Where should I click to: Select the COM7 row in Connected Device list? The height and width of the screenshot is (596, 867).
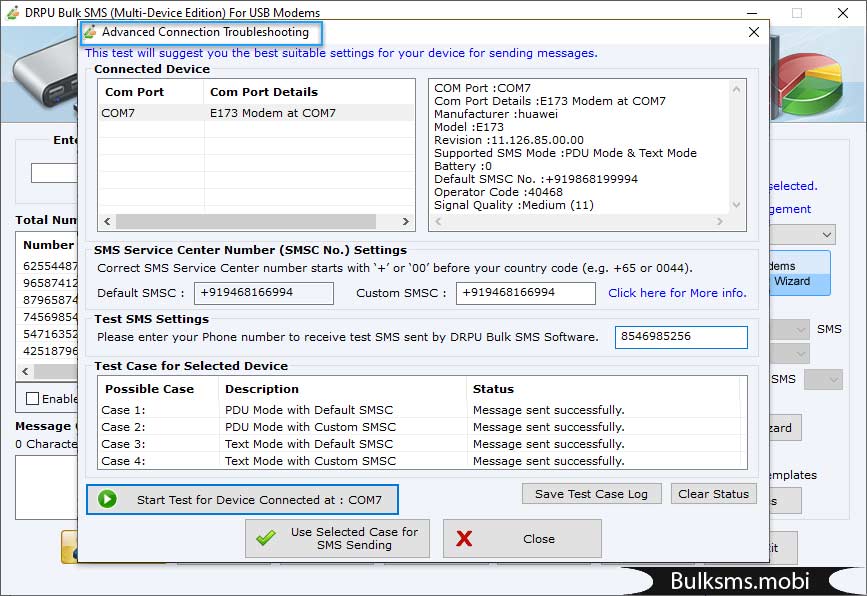(x=256, y=113)
